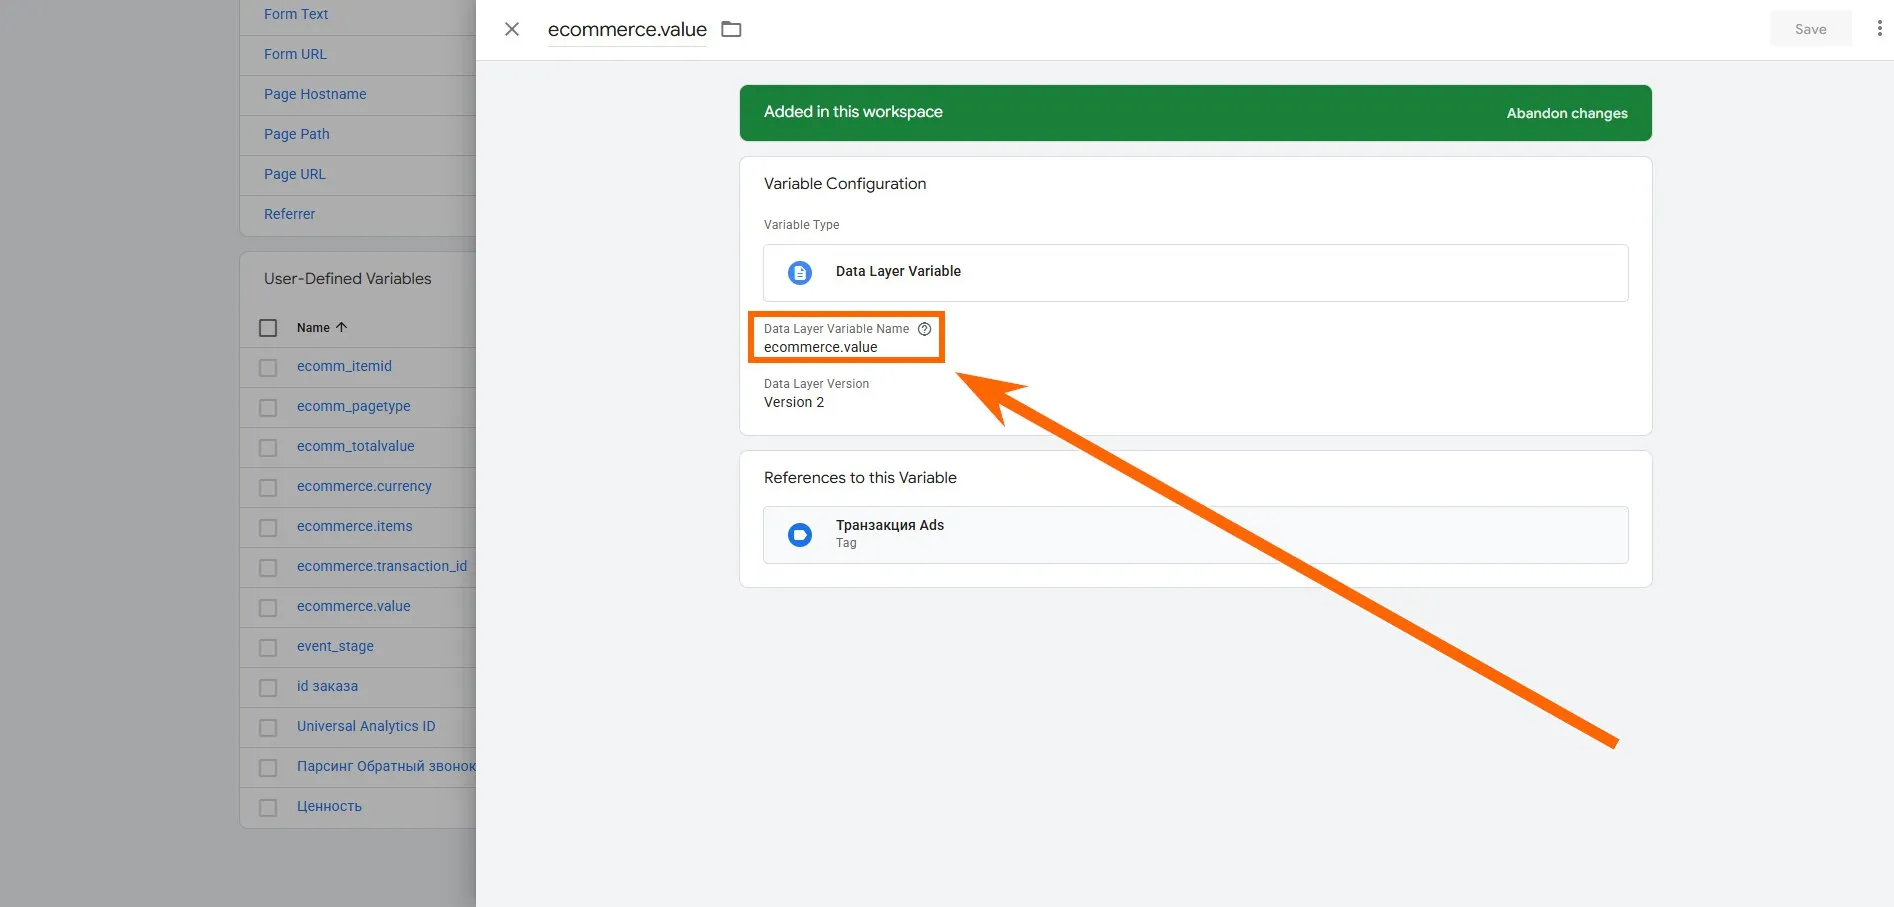Click the folder icon next to variable title
The height and width of the screenshot is (907, 1894).
[x=731, y=29]
